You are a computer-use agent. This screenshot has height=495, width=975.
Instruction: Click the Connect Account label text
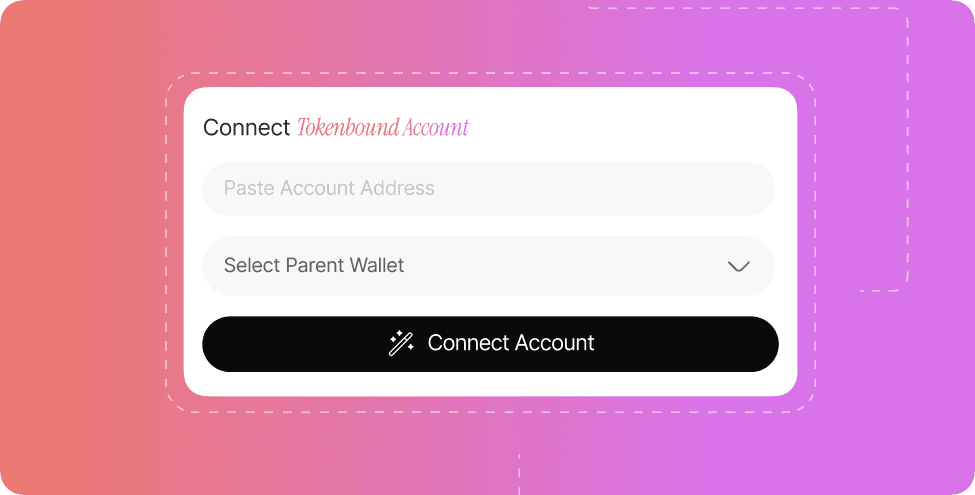tap(511, 343)
